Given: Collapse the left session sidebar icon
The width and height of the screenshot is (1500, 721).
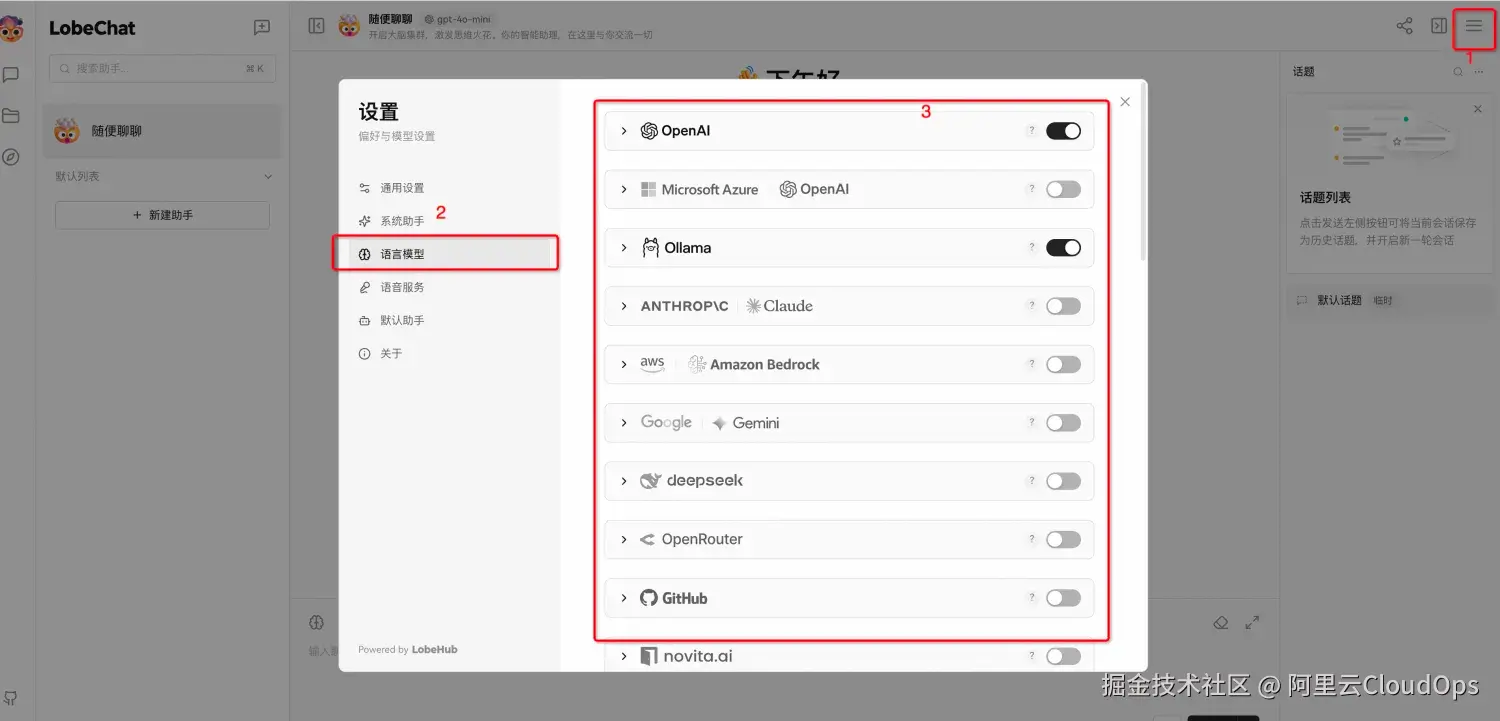Looking at the screenshot, I should pos(316,26).
